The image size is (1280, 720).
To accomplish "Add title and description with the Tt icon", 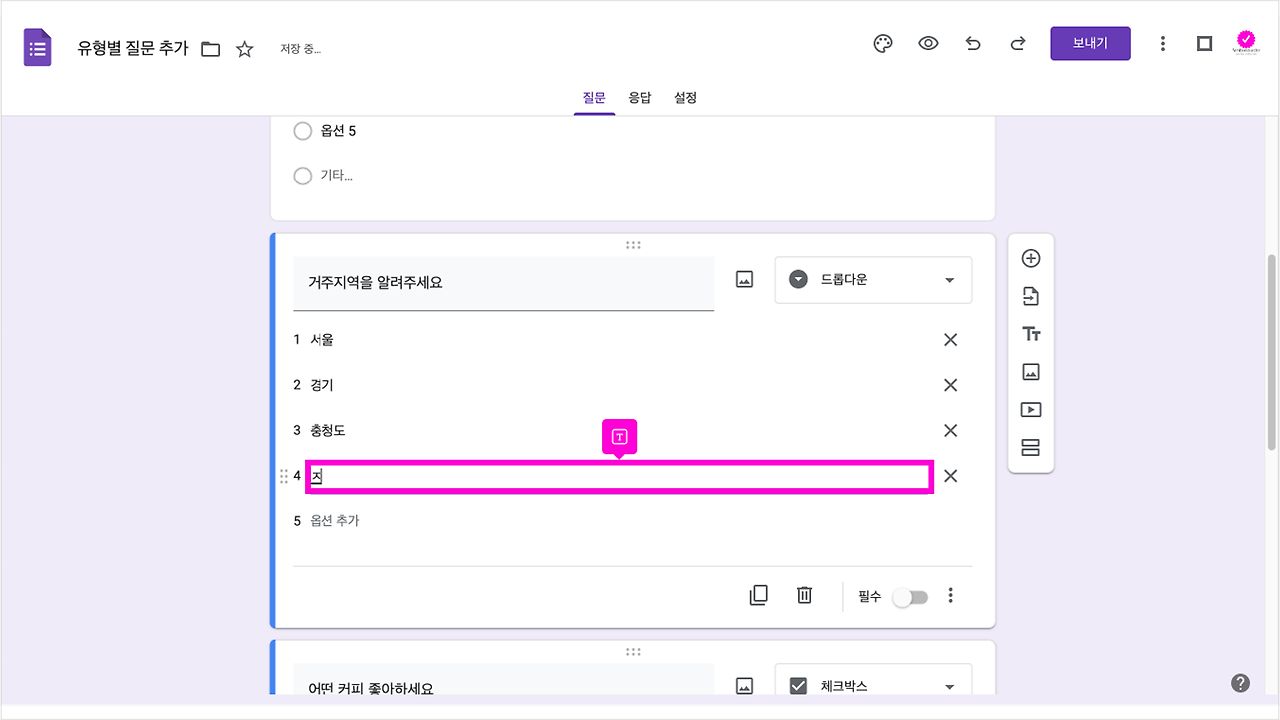I will (1030, 333).
